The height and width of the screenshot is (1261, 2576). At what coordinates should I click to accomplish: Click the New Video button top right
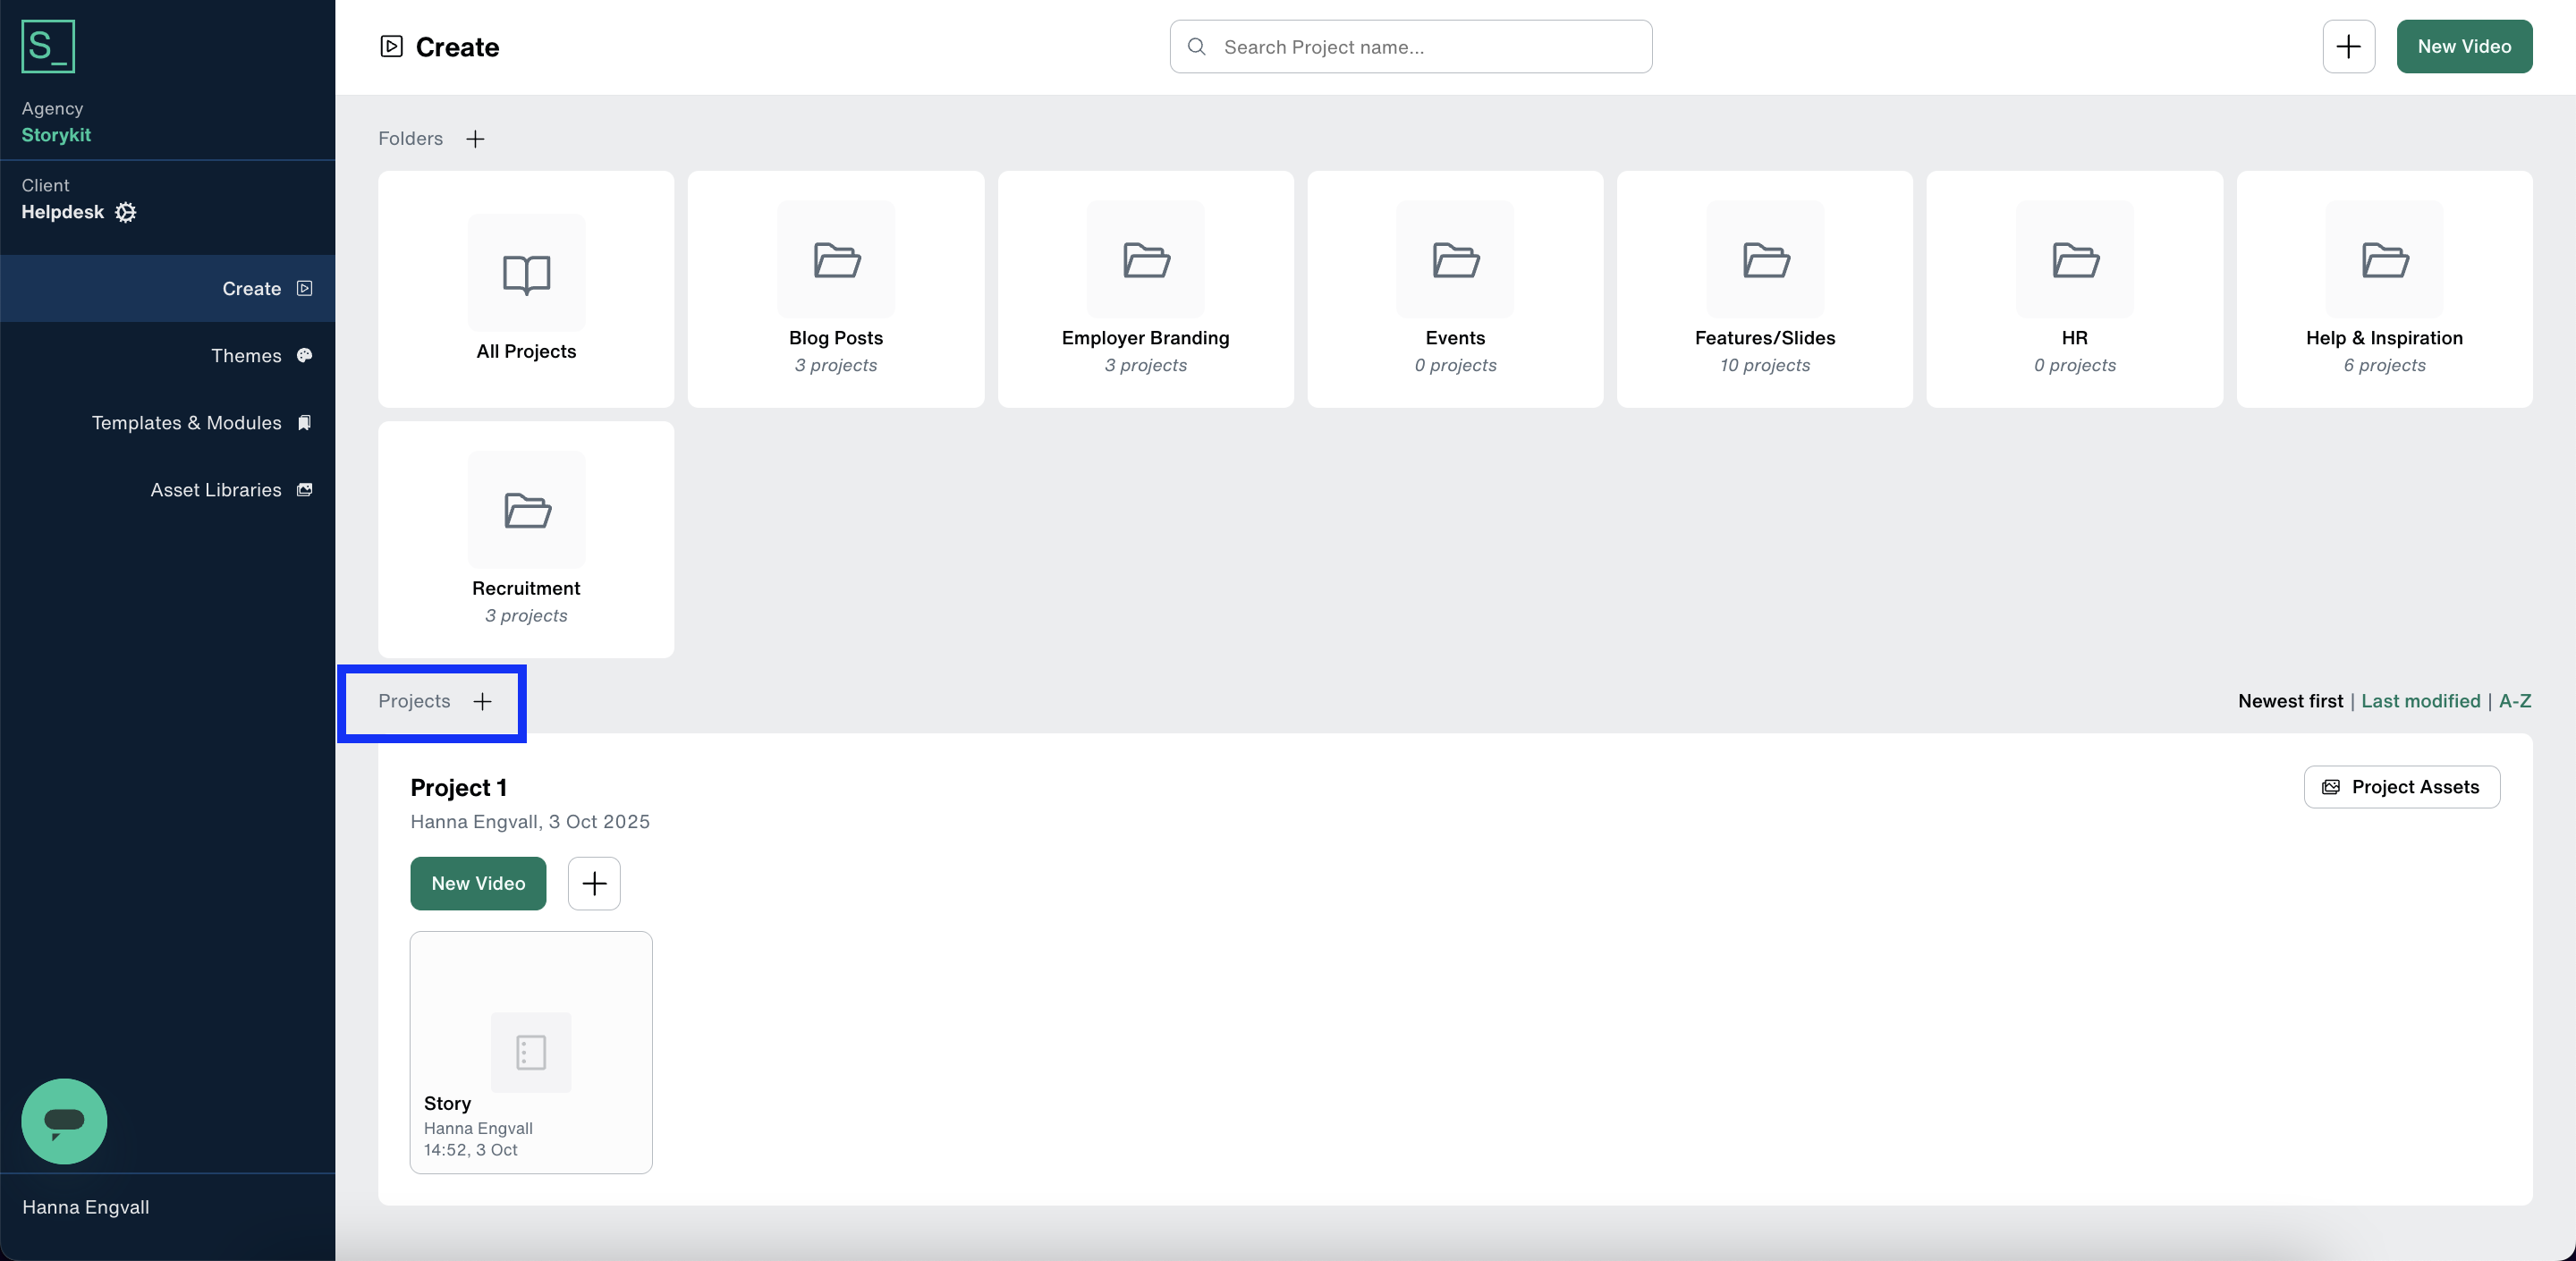tap(2464, 46)
